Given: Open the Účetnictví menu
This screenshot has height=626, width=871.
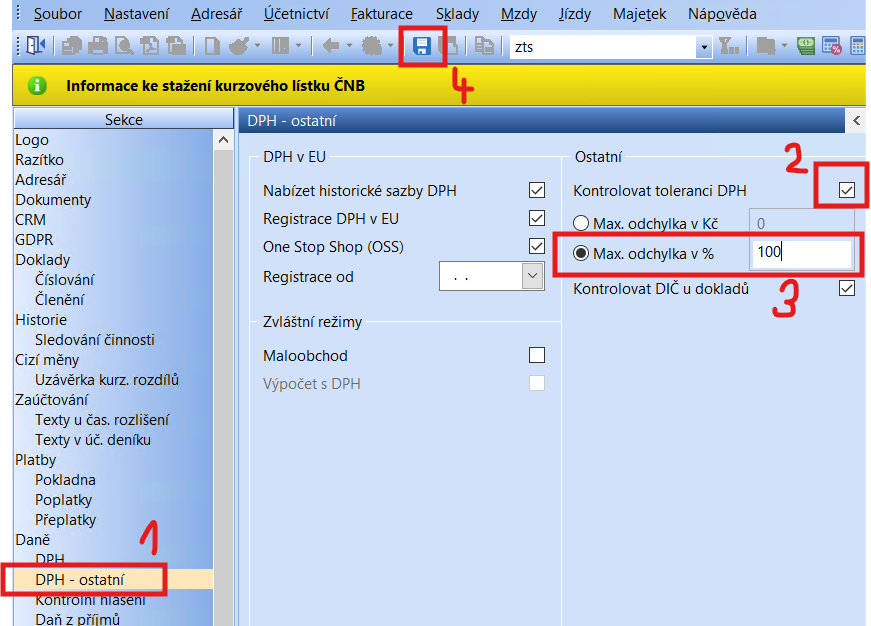Looking at the screenshot, I should [296, 14].
